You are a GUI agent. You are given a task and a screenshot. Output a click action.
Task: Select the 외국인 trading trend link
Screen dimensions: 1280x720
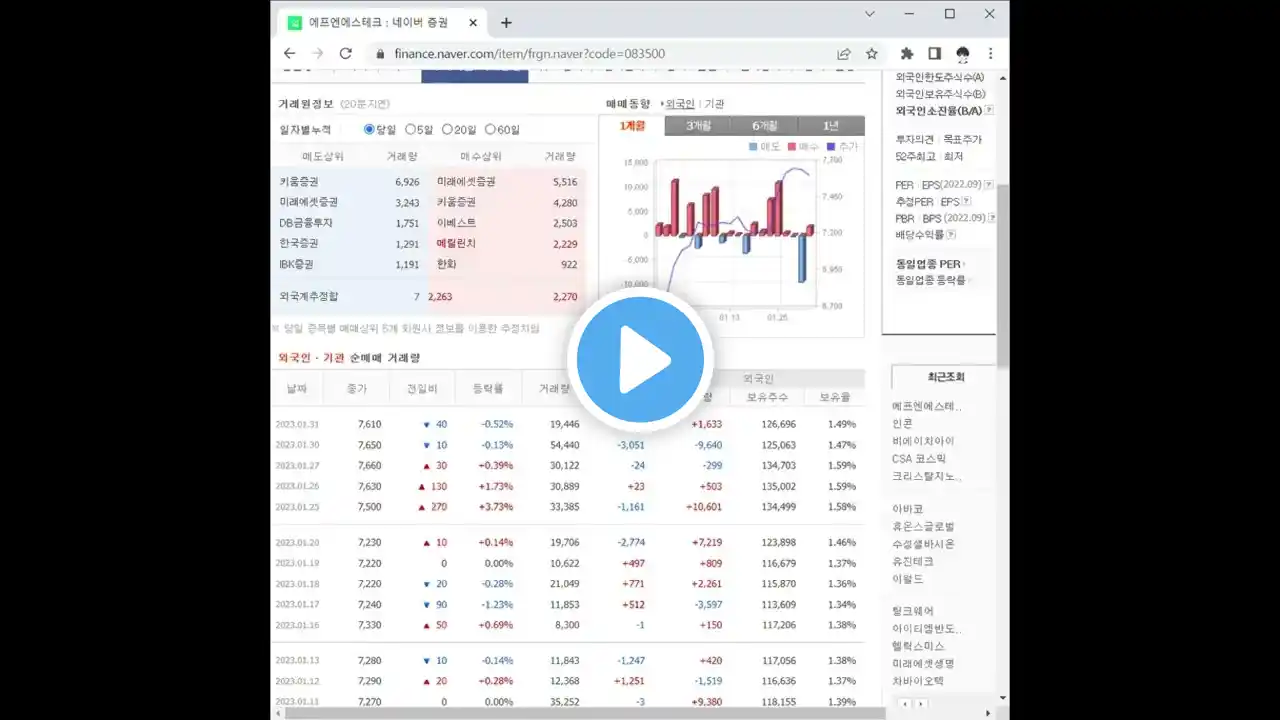tap(680, 104)
